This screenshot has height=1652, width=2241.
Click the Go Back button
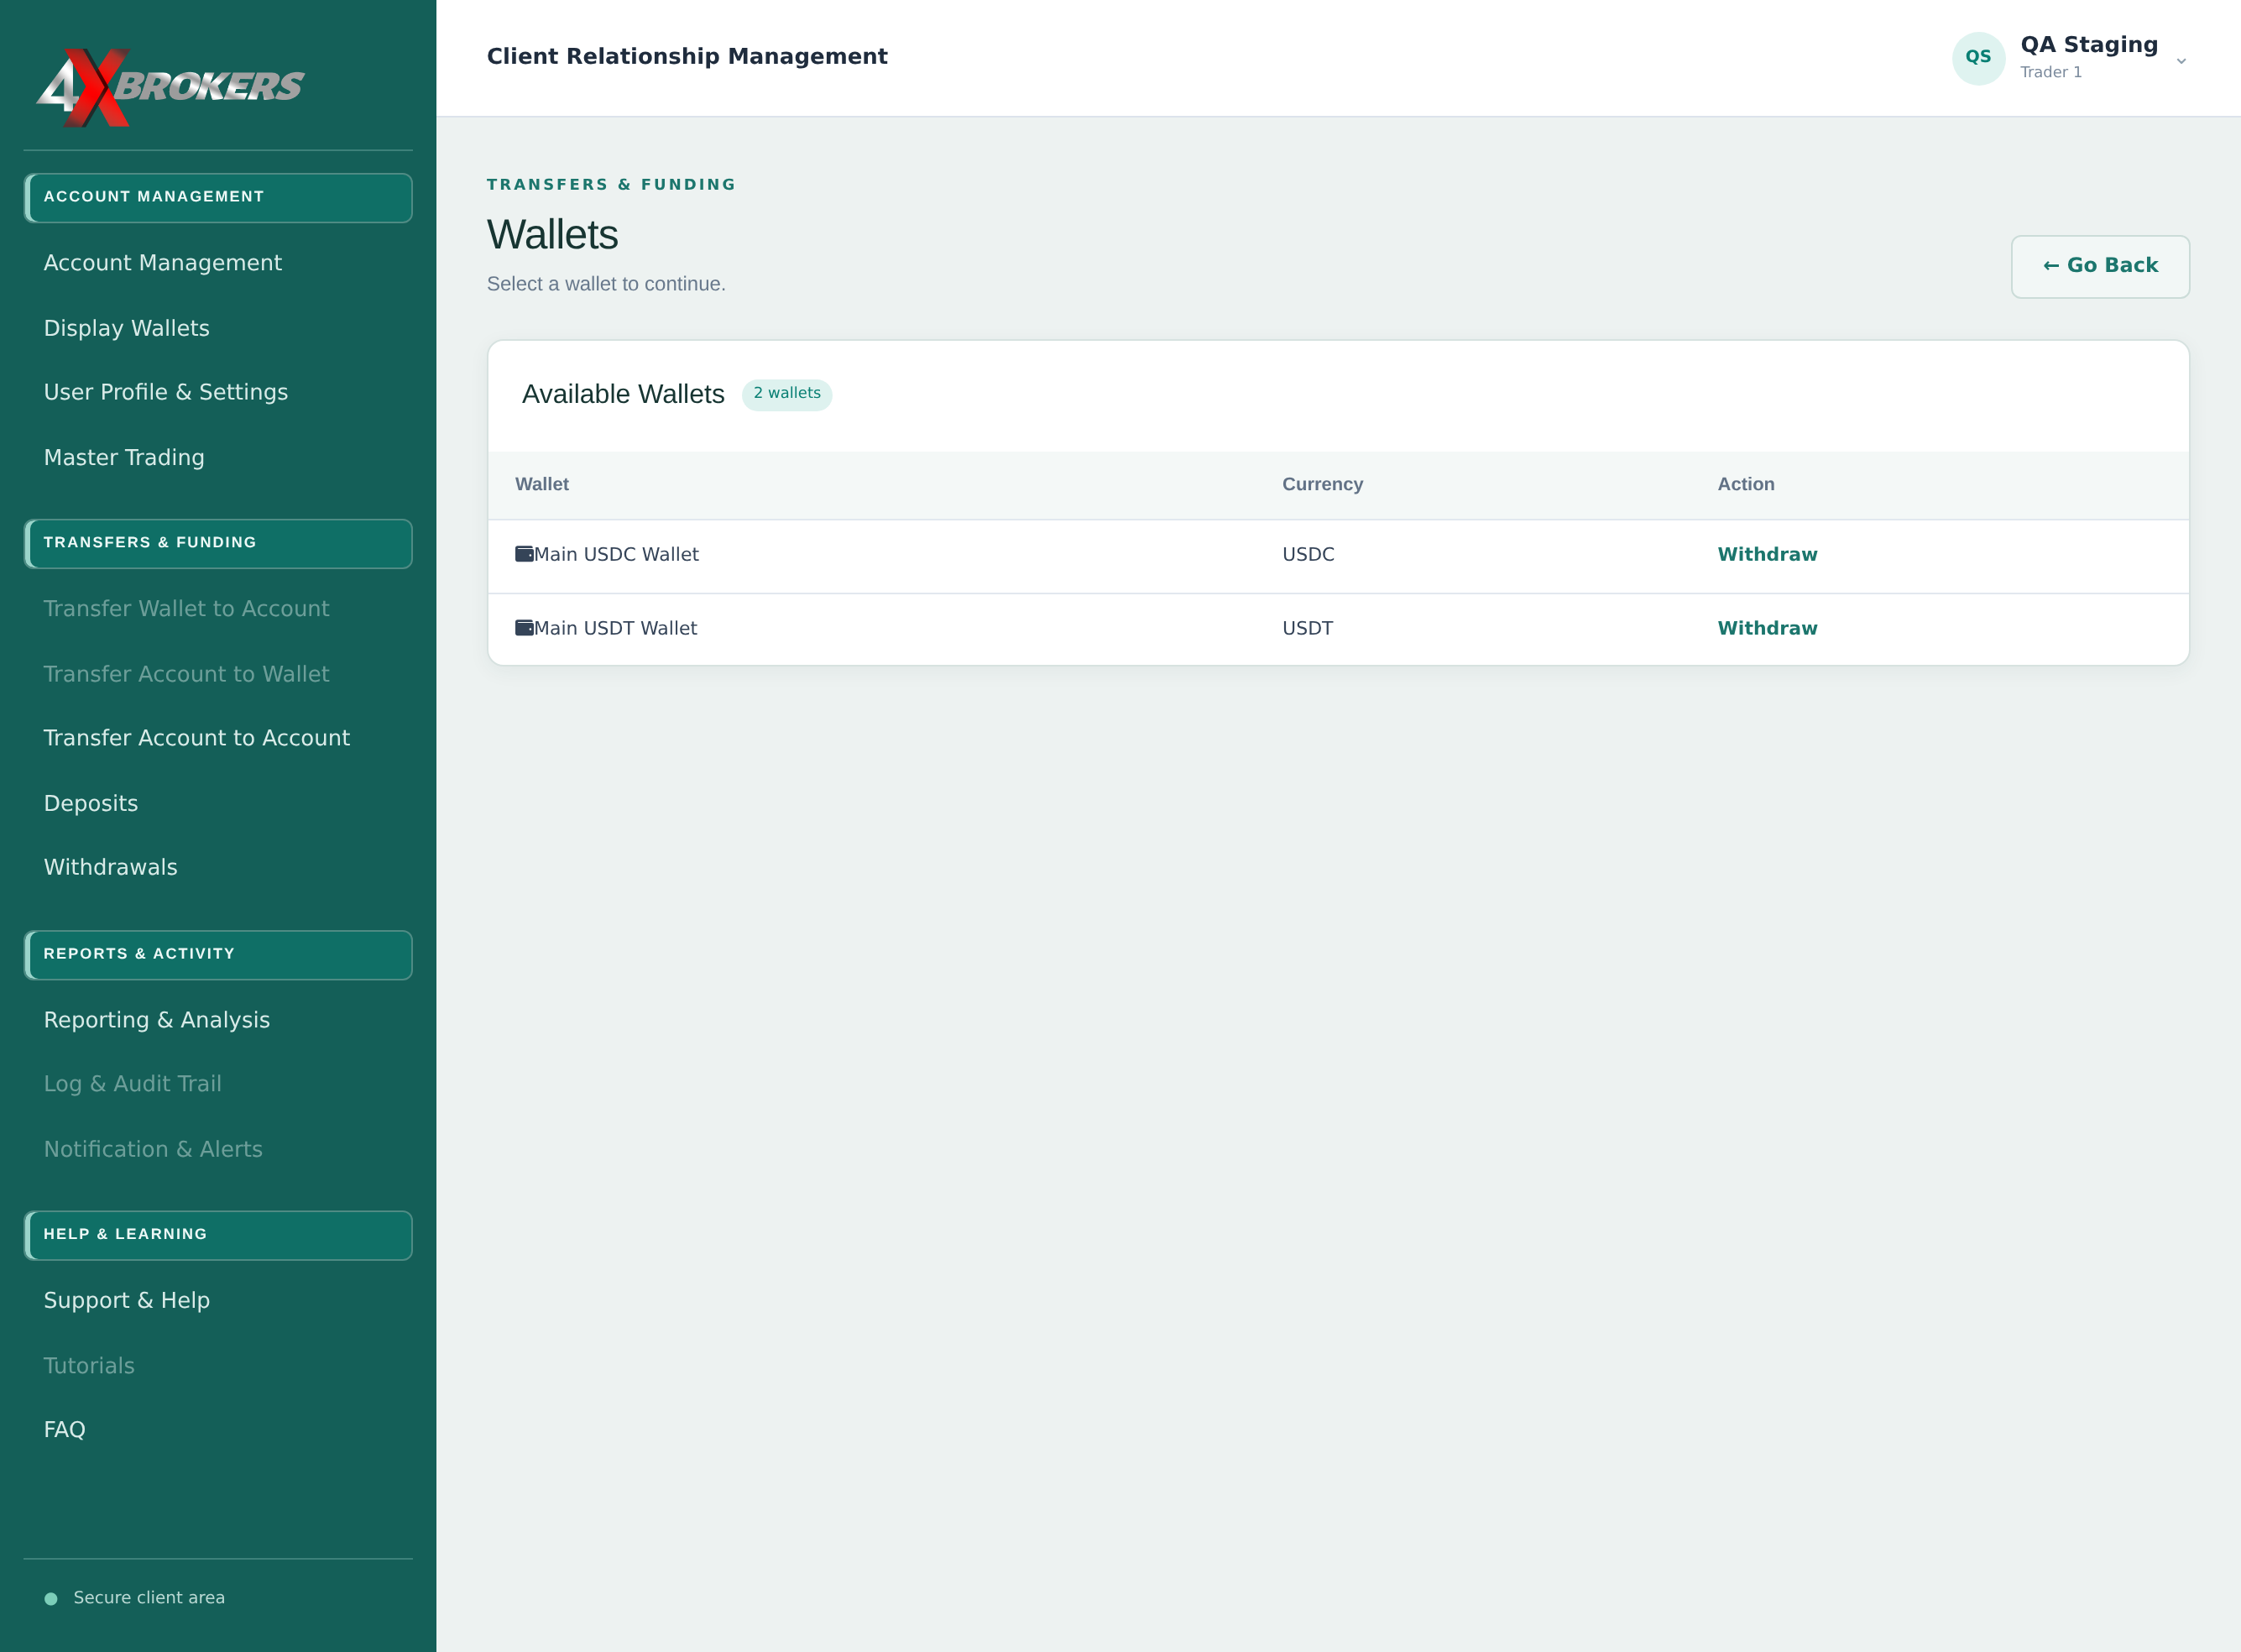coord(2100,266)
